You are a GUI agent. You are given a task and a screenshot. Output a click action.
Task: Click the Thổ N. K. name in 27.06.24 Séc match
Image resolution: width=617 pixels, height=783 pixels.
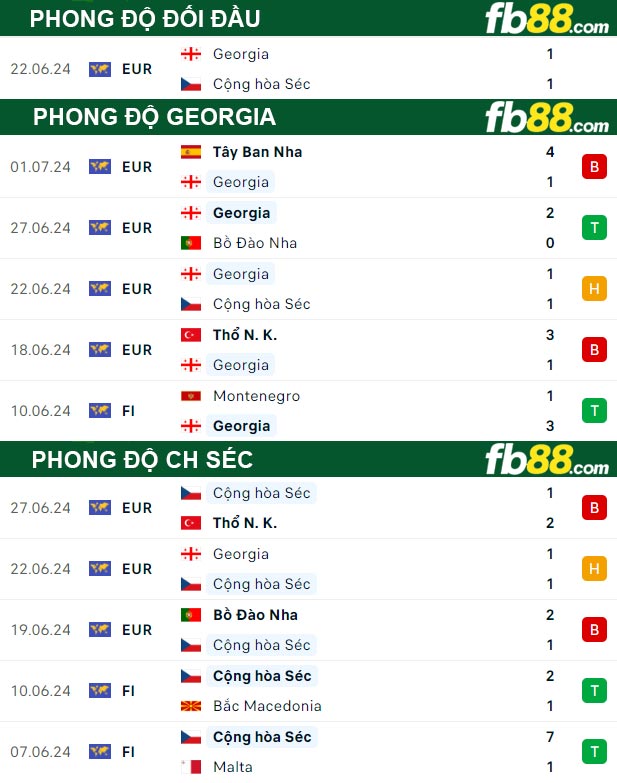tap(245, 523)
